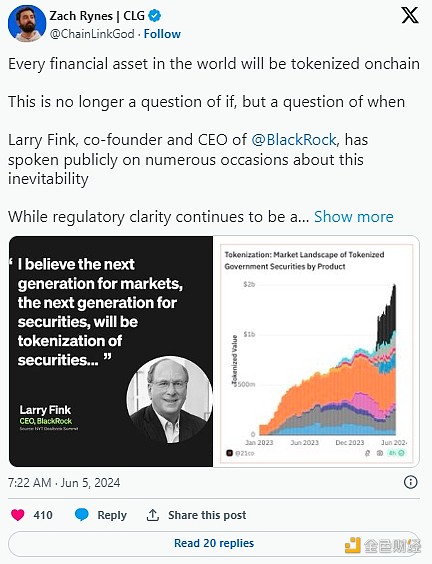This screenshot has width=432, height=564.
Task: Expand tweet text with Show more
Action: point(354,217)
